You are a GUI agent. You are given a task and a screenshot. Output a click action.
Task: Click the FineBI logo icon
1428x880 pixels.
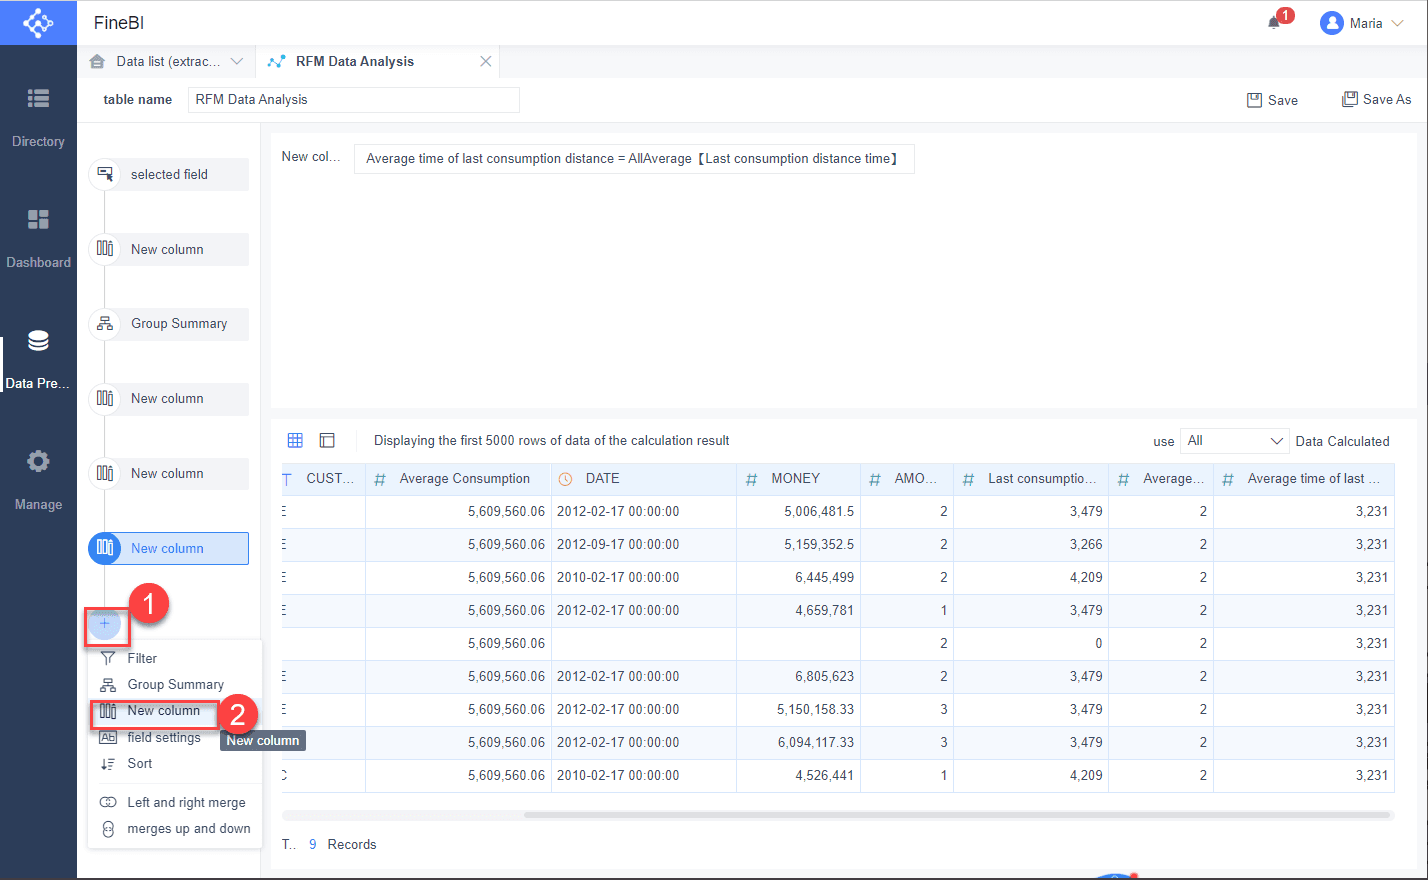(x=38, y=22)
